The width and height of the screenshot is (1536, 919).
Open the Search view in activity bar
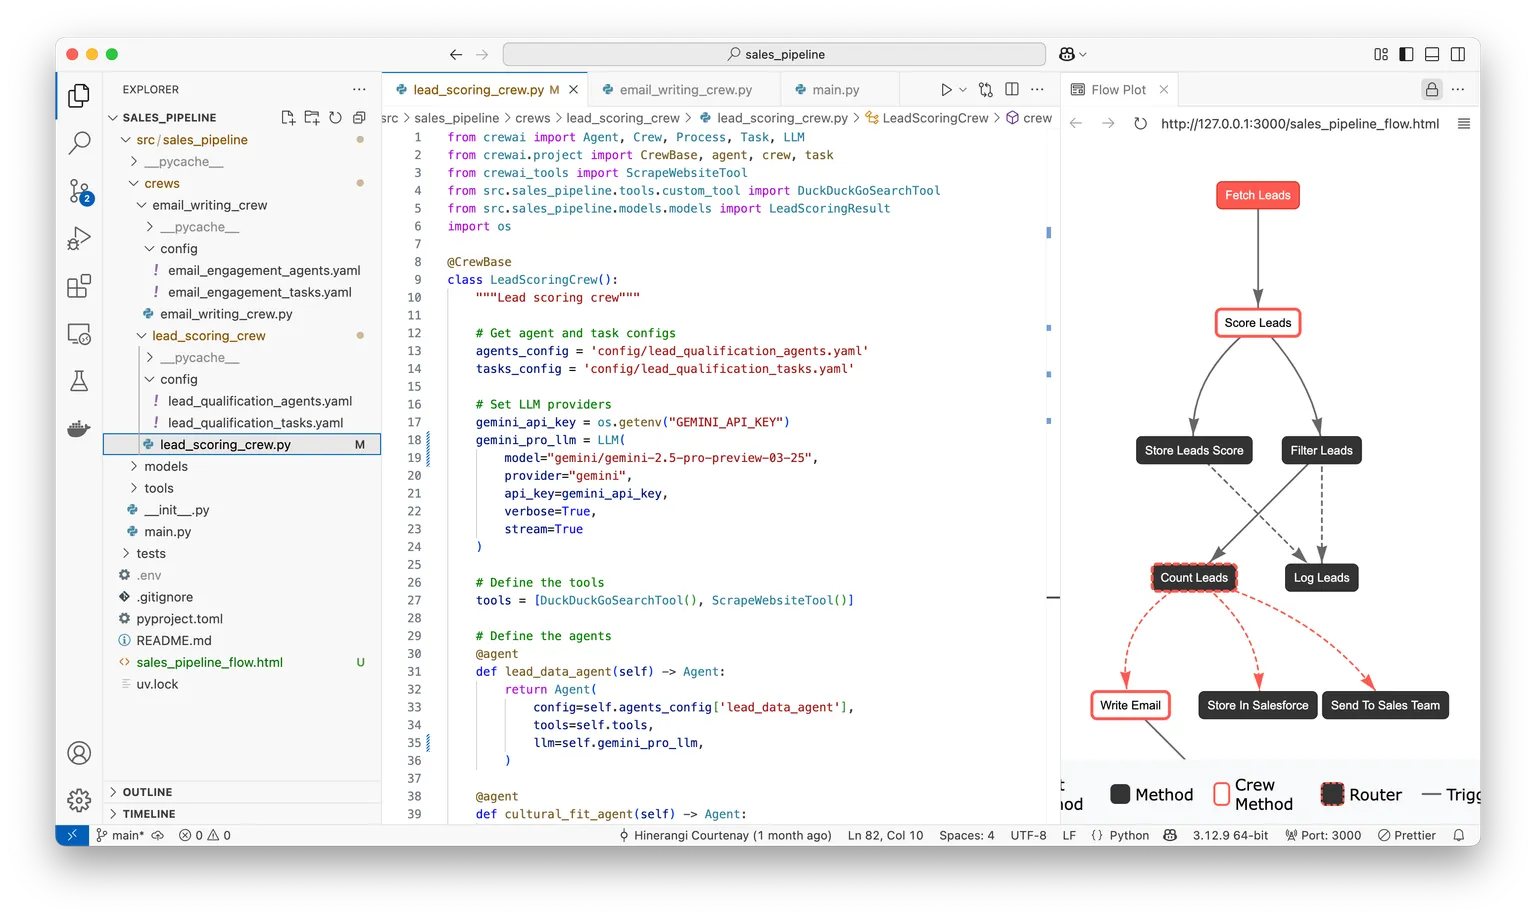point(79,143)
